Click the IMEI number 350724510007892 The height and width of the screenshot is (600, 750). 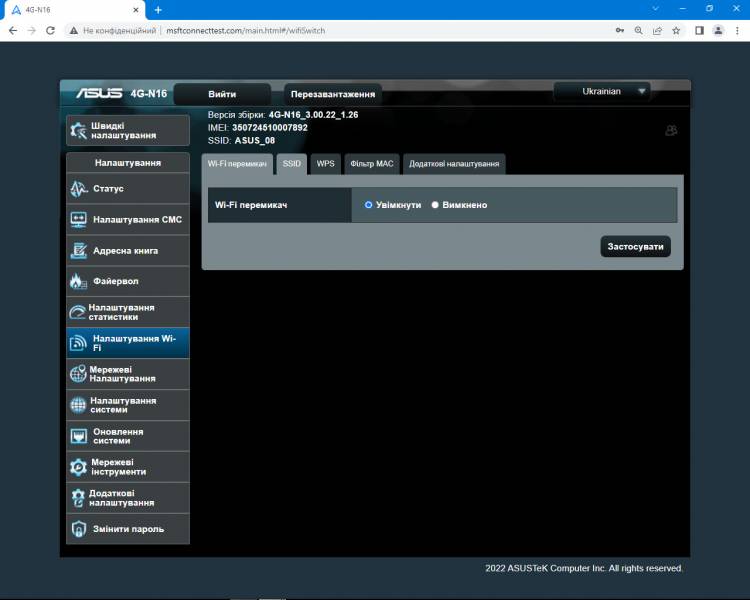(x=270, y=128)
